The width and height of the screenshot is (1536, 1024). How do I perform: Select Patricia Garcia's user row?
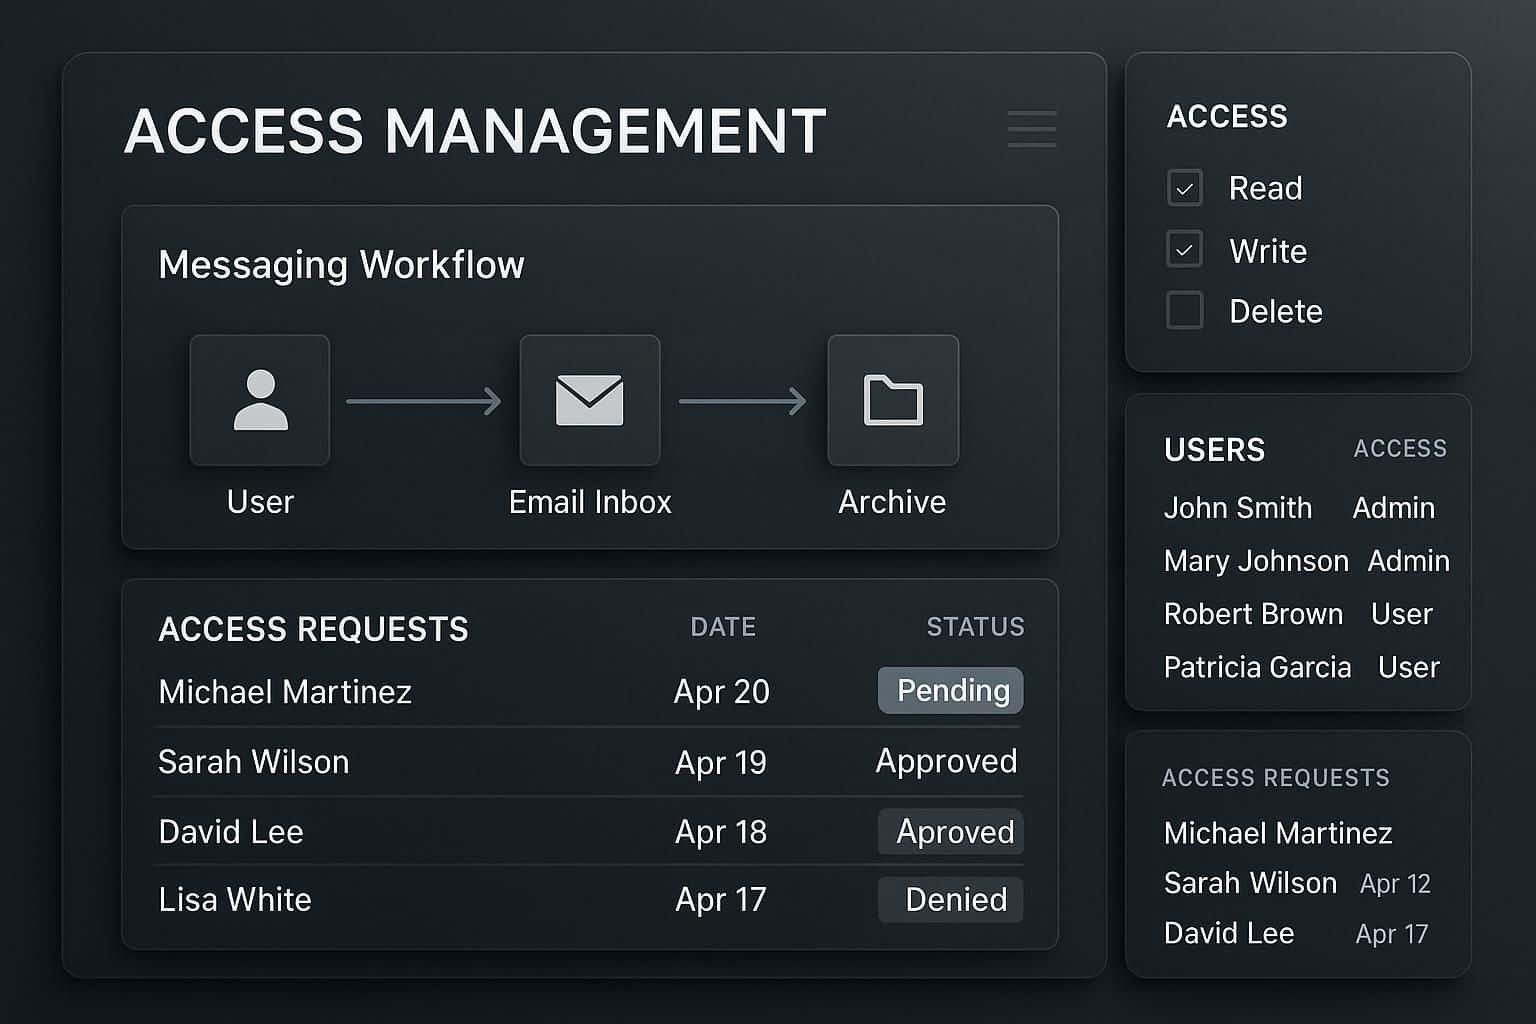coord(1257,667)
